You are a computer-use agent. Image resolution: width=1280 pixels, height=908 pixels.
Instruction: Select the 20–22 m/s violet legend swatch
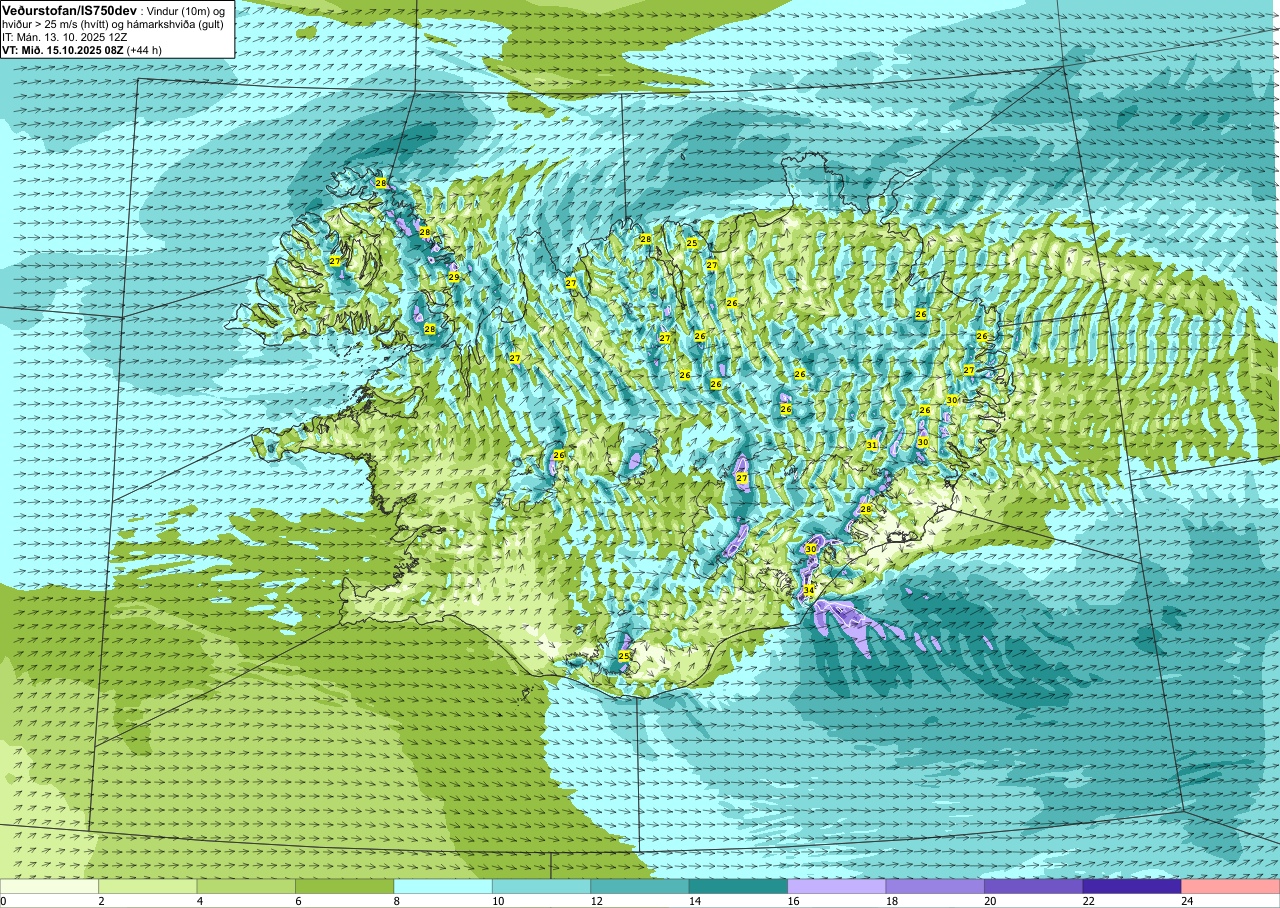coord(1034,886)
